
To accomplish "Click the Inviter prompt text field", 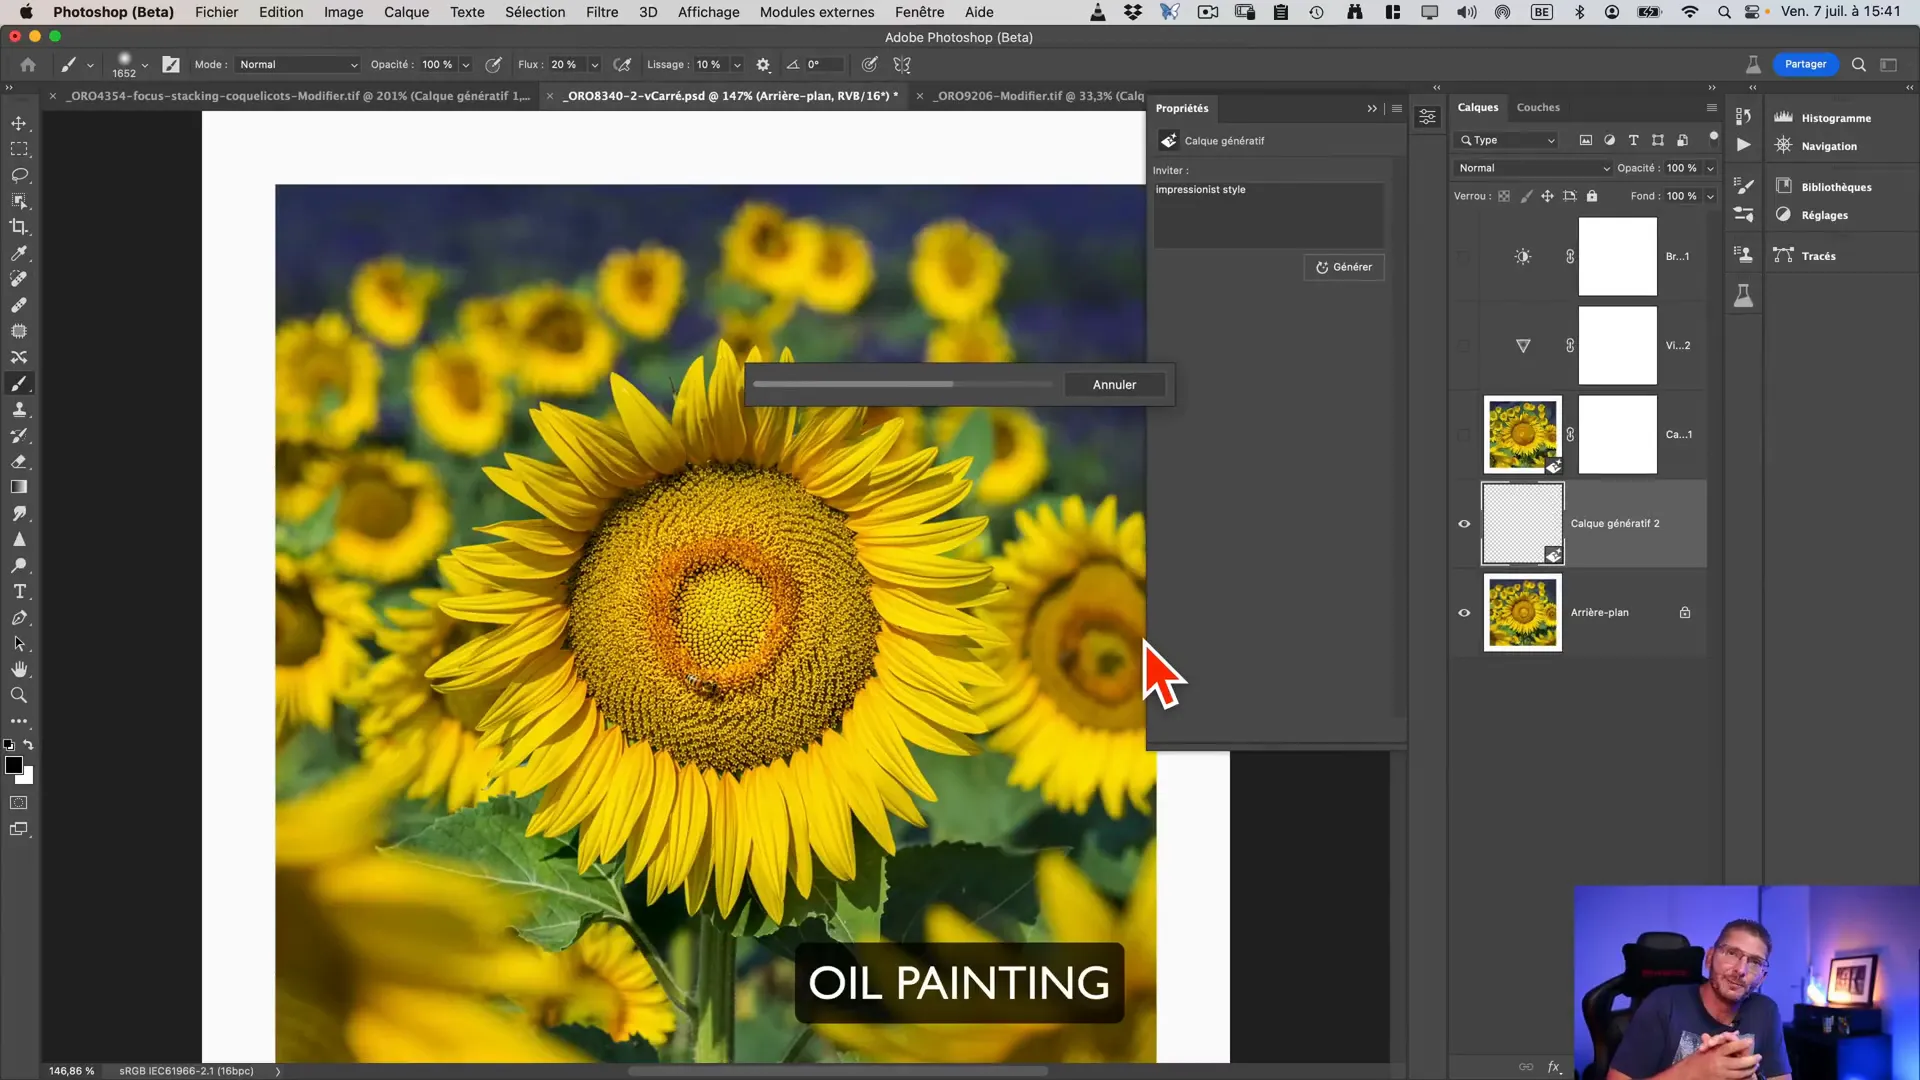I will point(1268,214).
